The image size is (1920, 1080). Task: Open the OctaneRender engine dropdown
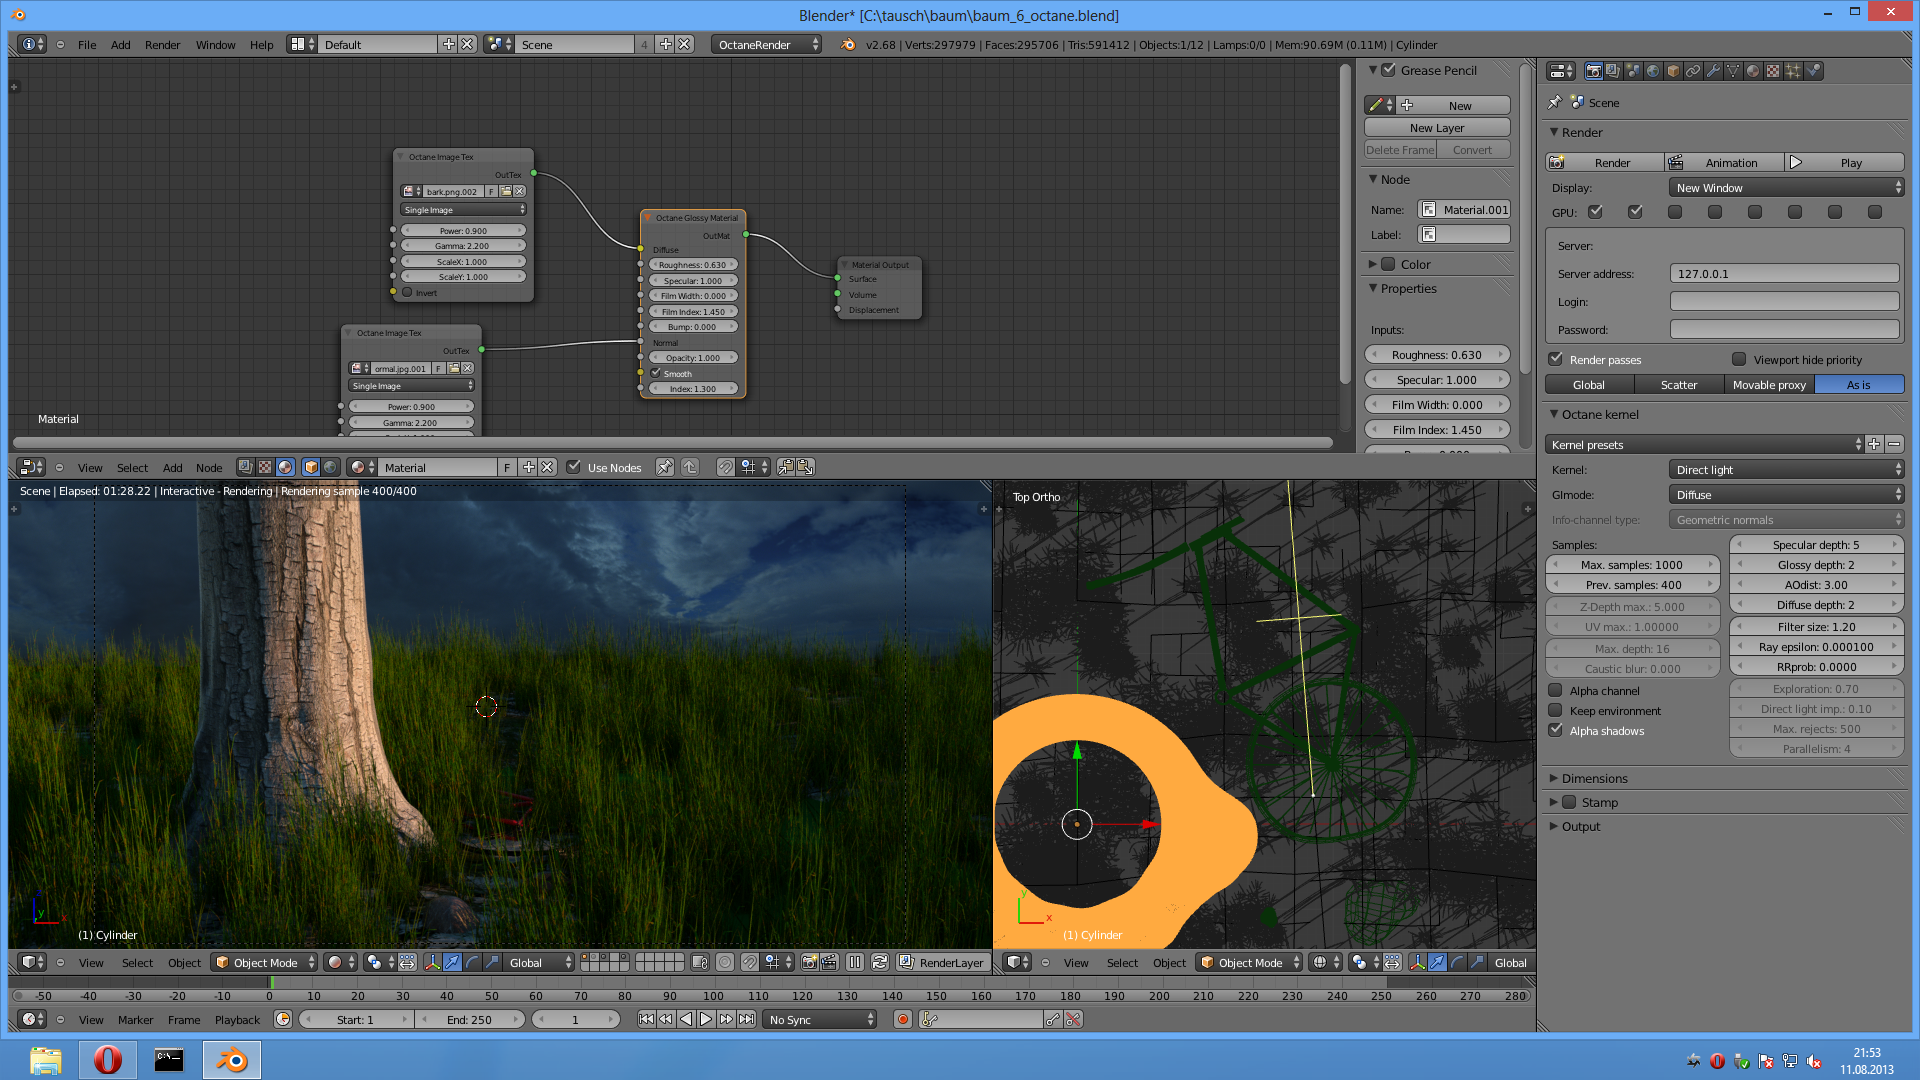pyautogui.click(x=766, y=45)
